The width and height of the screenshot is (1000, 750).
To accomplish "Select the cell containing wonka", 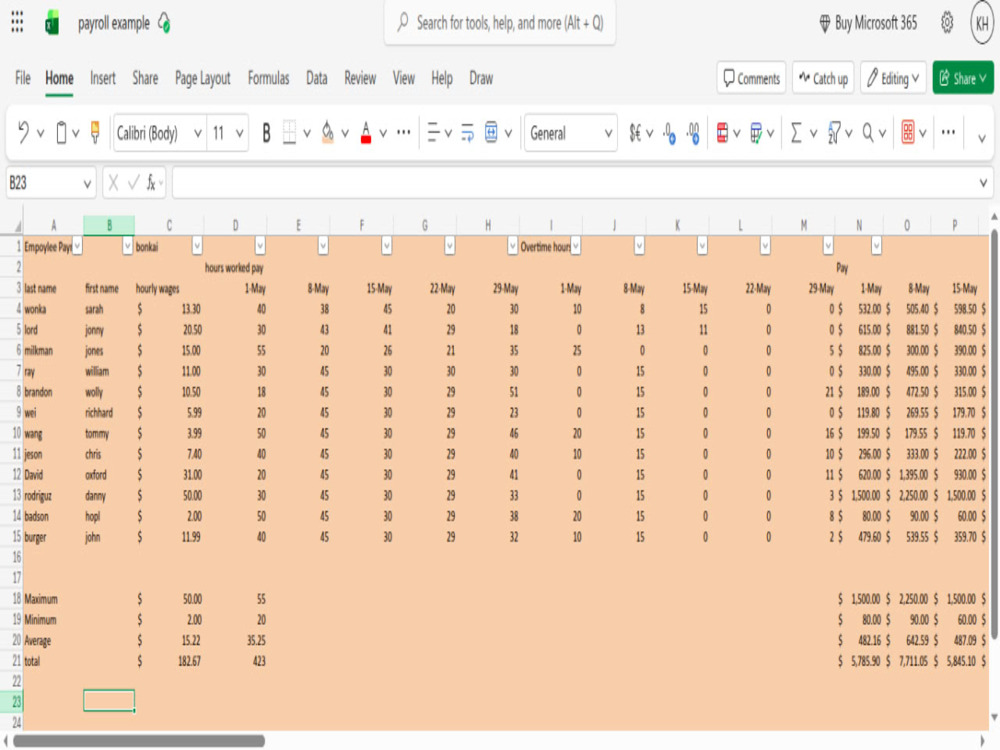I will click(x=54, y=309).
